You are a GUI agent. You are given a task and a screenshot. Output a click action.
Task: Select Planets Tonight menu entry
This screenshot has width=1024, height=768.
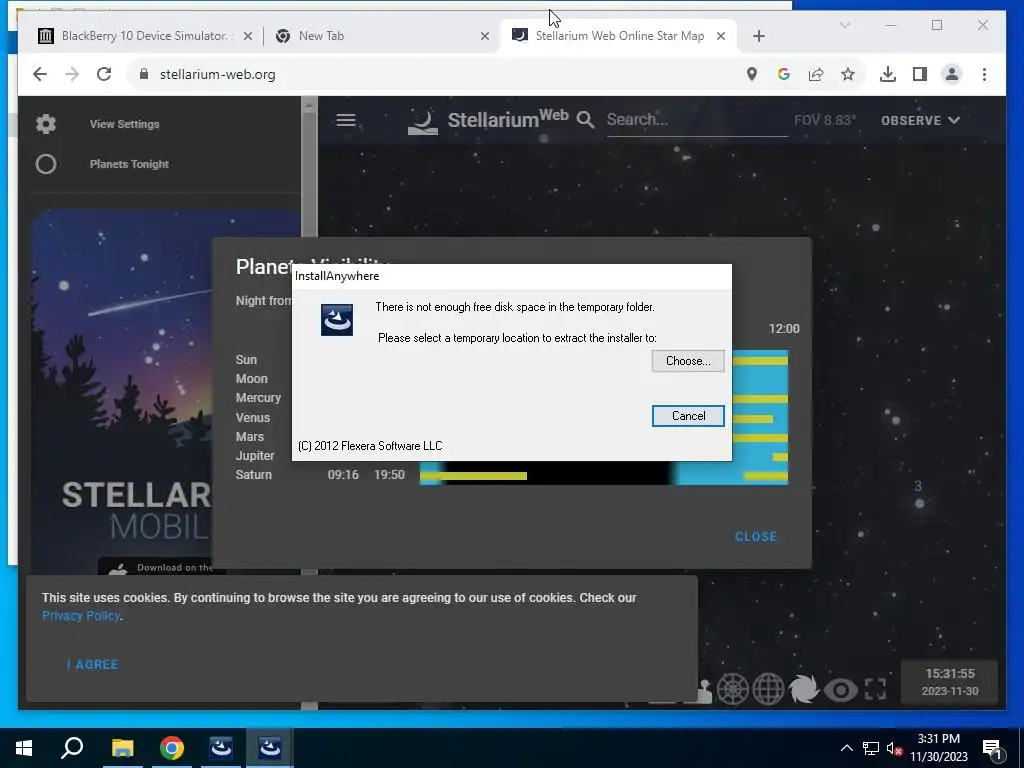pos(129,164)
